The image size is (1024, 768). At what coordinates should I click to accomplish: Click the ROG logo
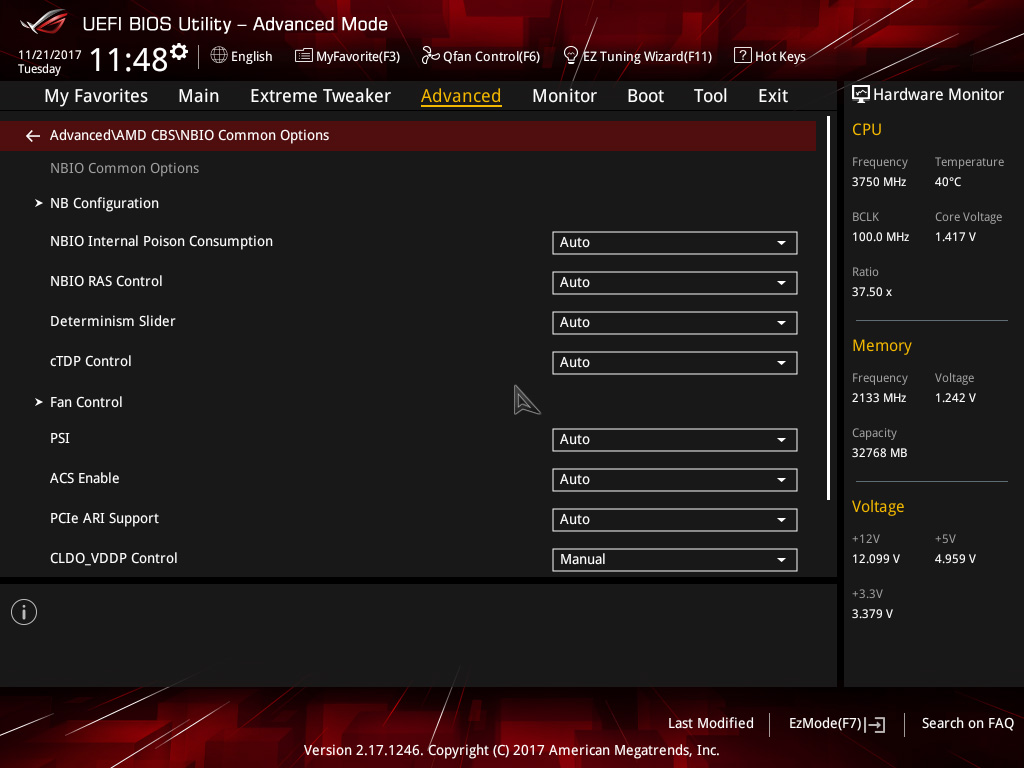[x=43, y=23]
